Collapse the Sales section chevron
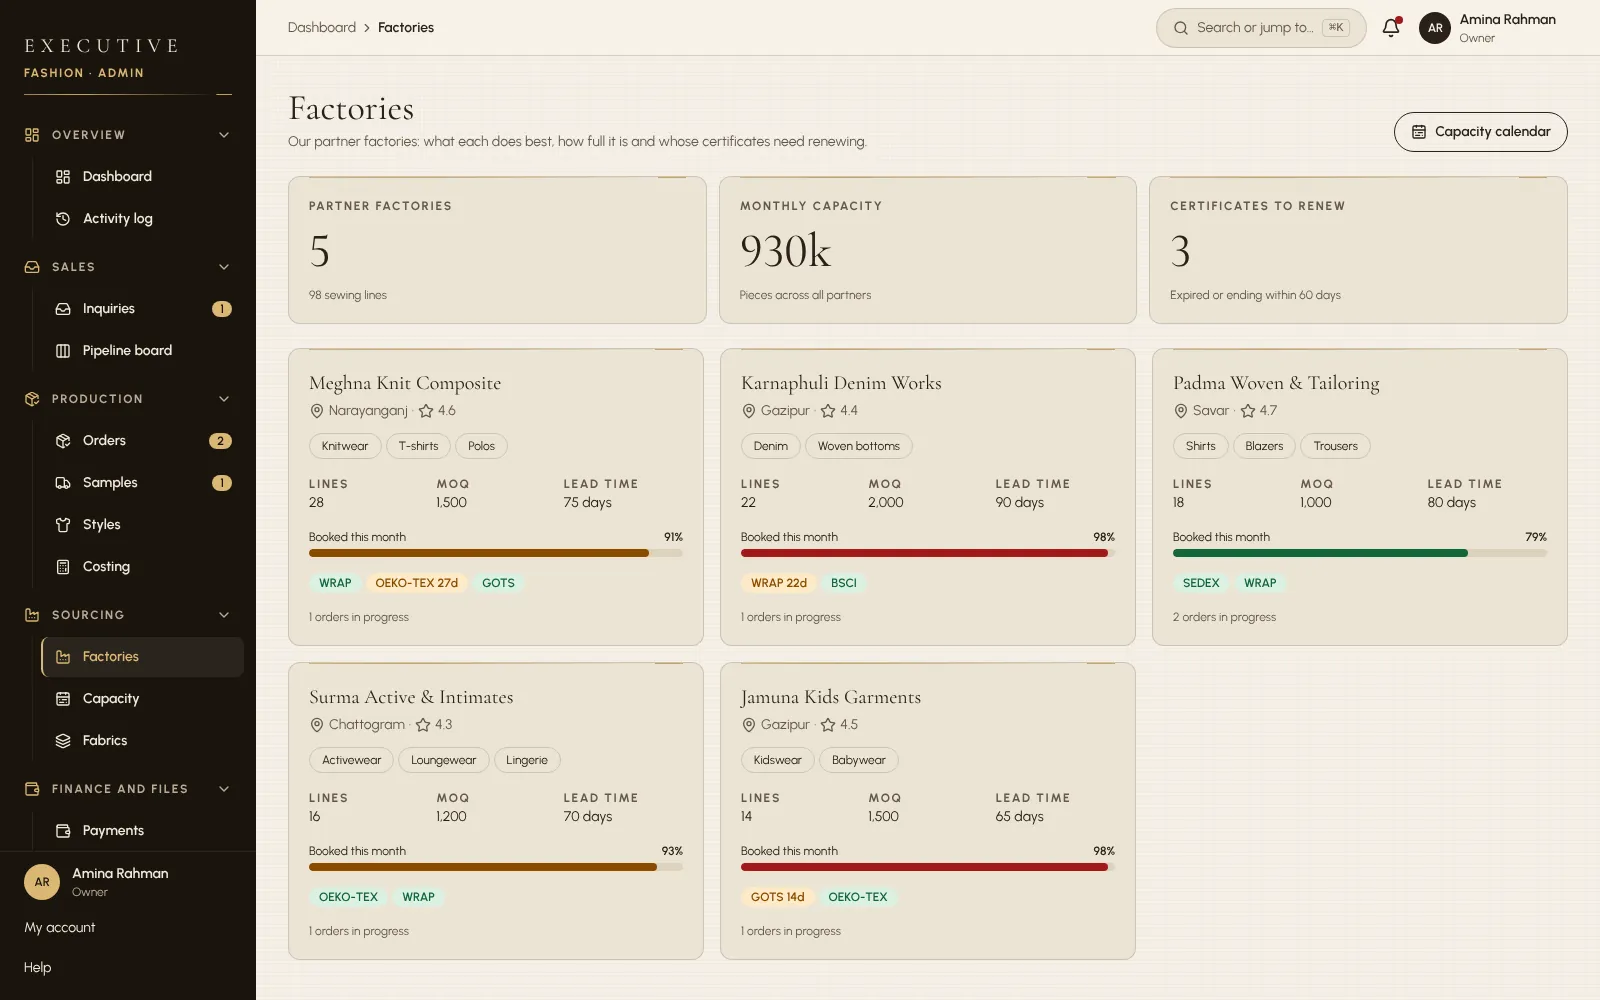This screenshot has height=1000, width=1600. pyautogui.click(x=224, y=267)
